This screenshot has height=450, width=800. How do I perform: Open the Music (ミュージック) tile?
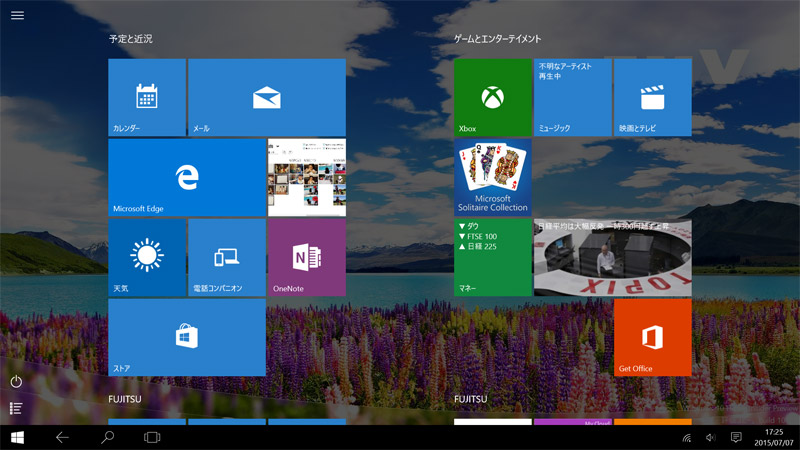pos(572,97)
